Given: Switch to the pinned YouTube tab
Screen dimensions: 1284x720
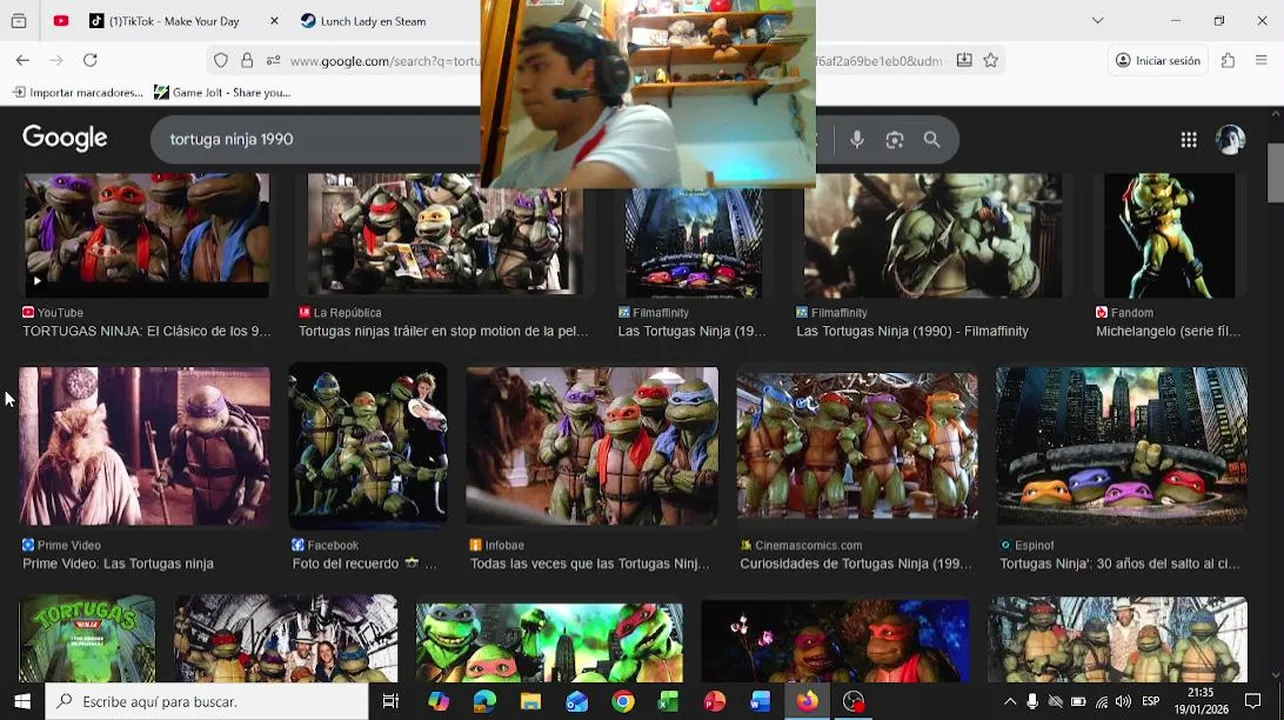Looking at the screenshot, I should [61, 21].
